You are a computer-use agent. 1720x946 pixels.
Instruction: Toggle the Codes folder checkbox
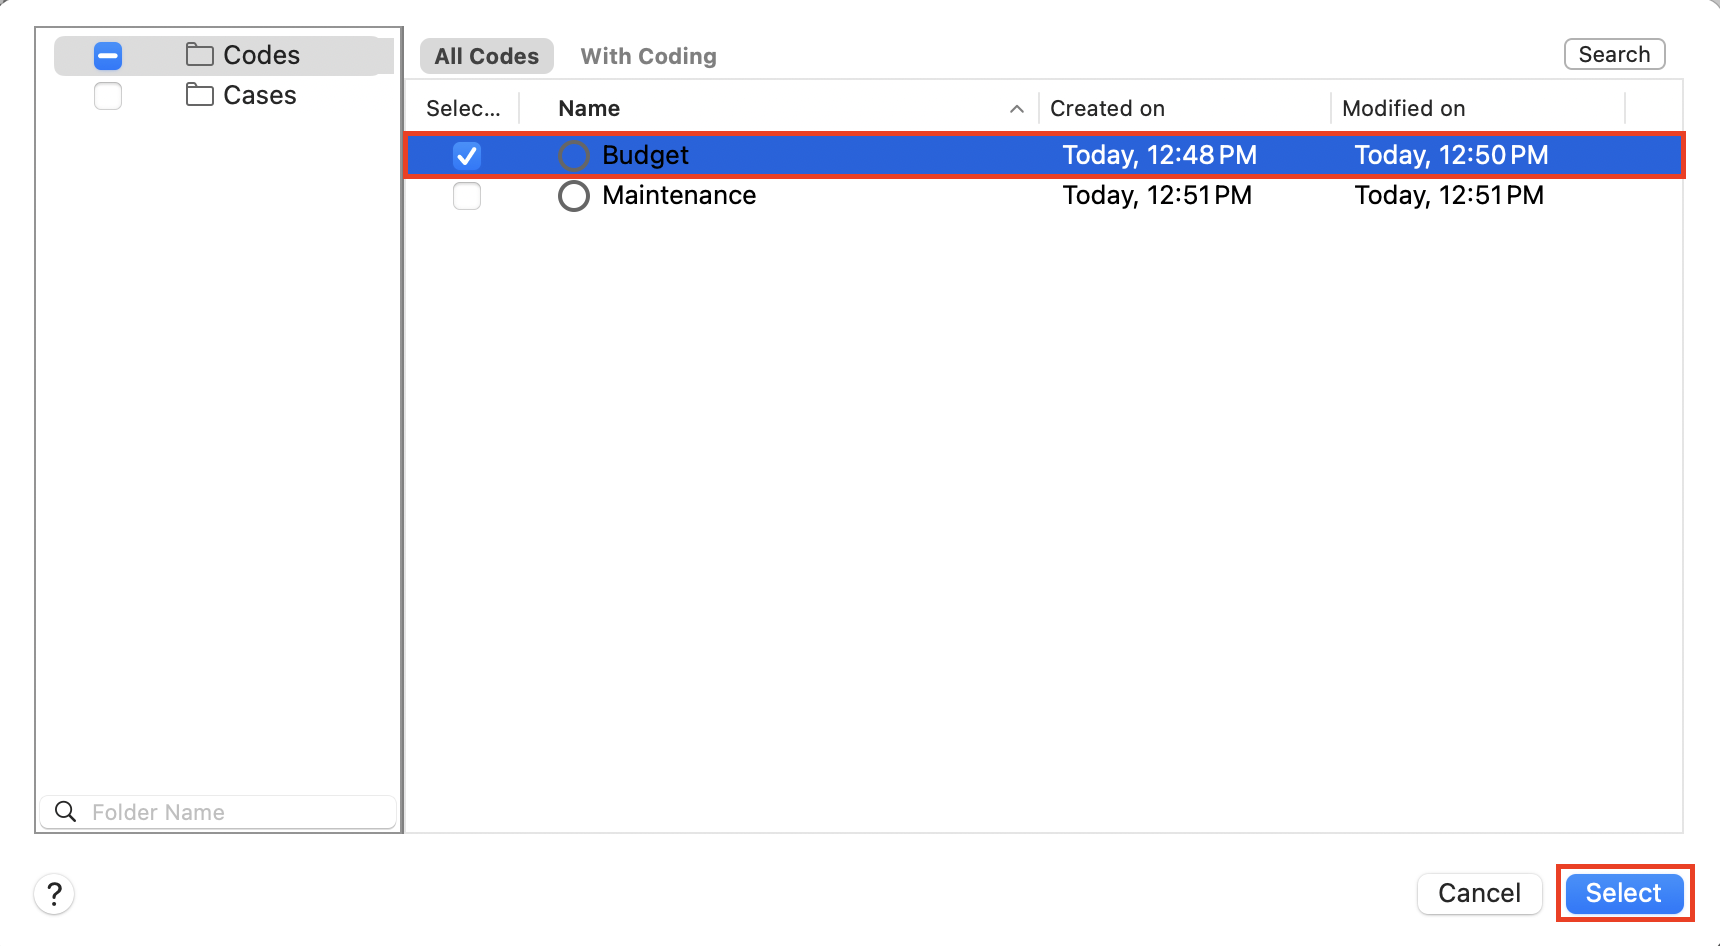[x=108, y=56]
